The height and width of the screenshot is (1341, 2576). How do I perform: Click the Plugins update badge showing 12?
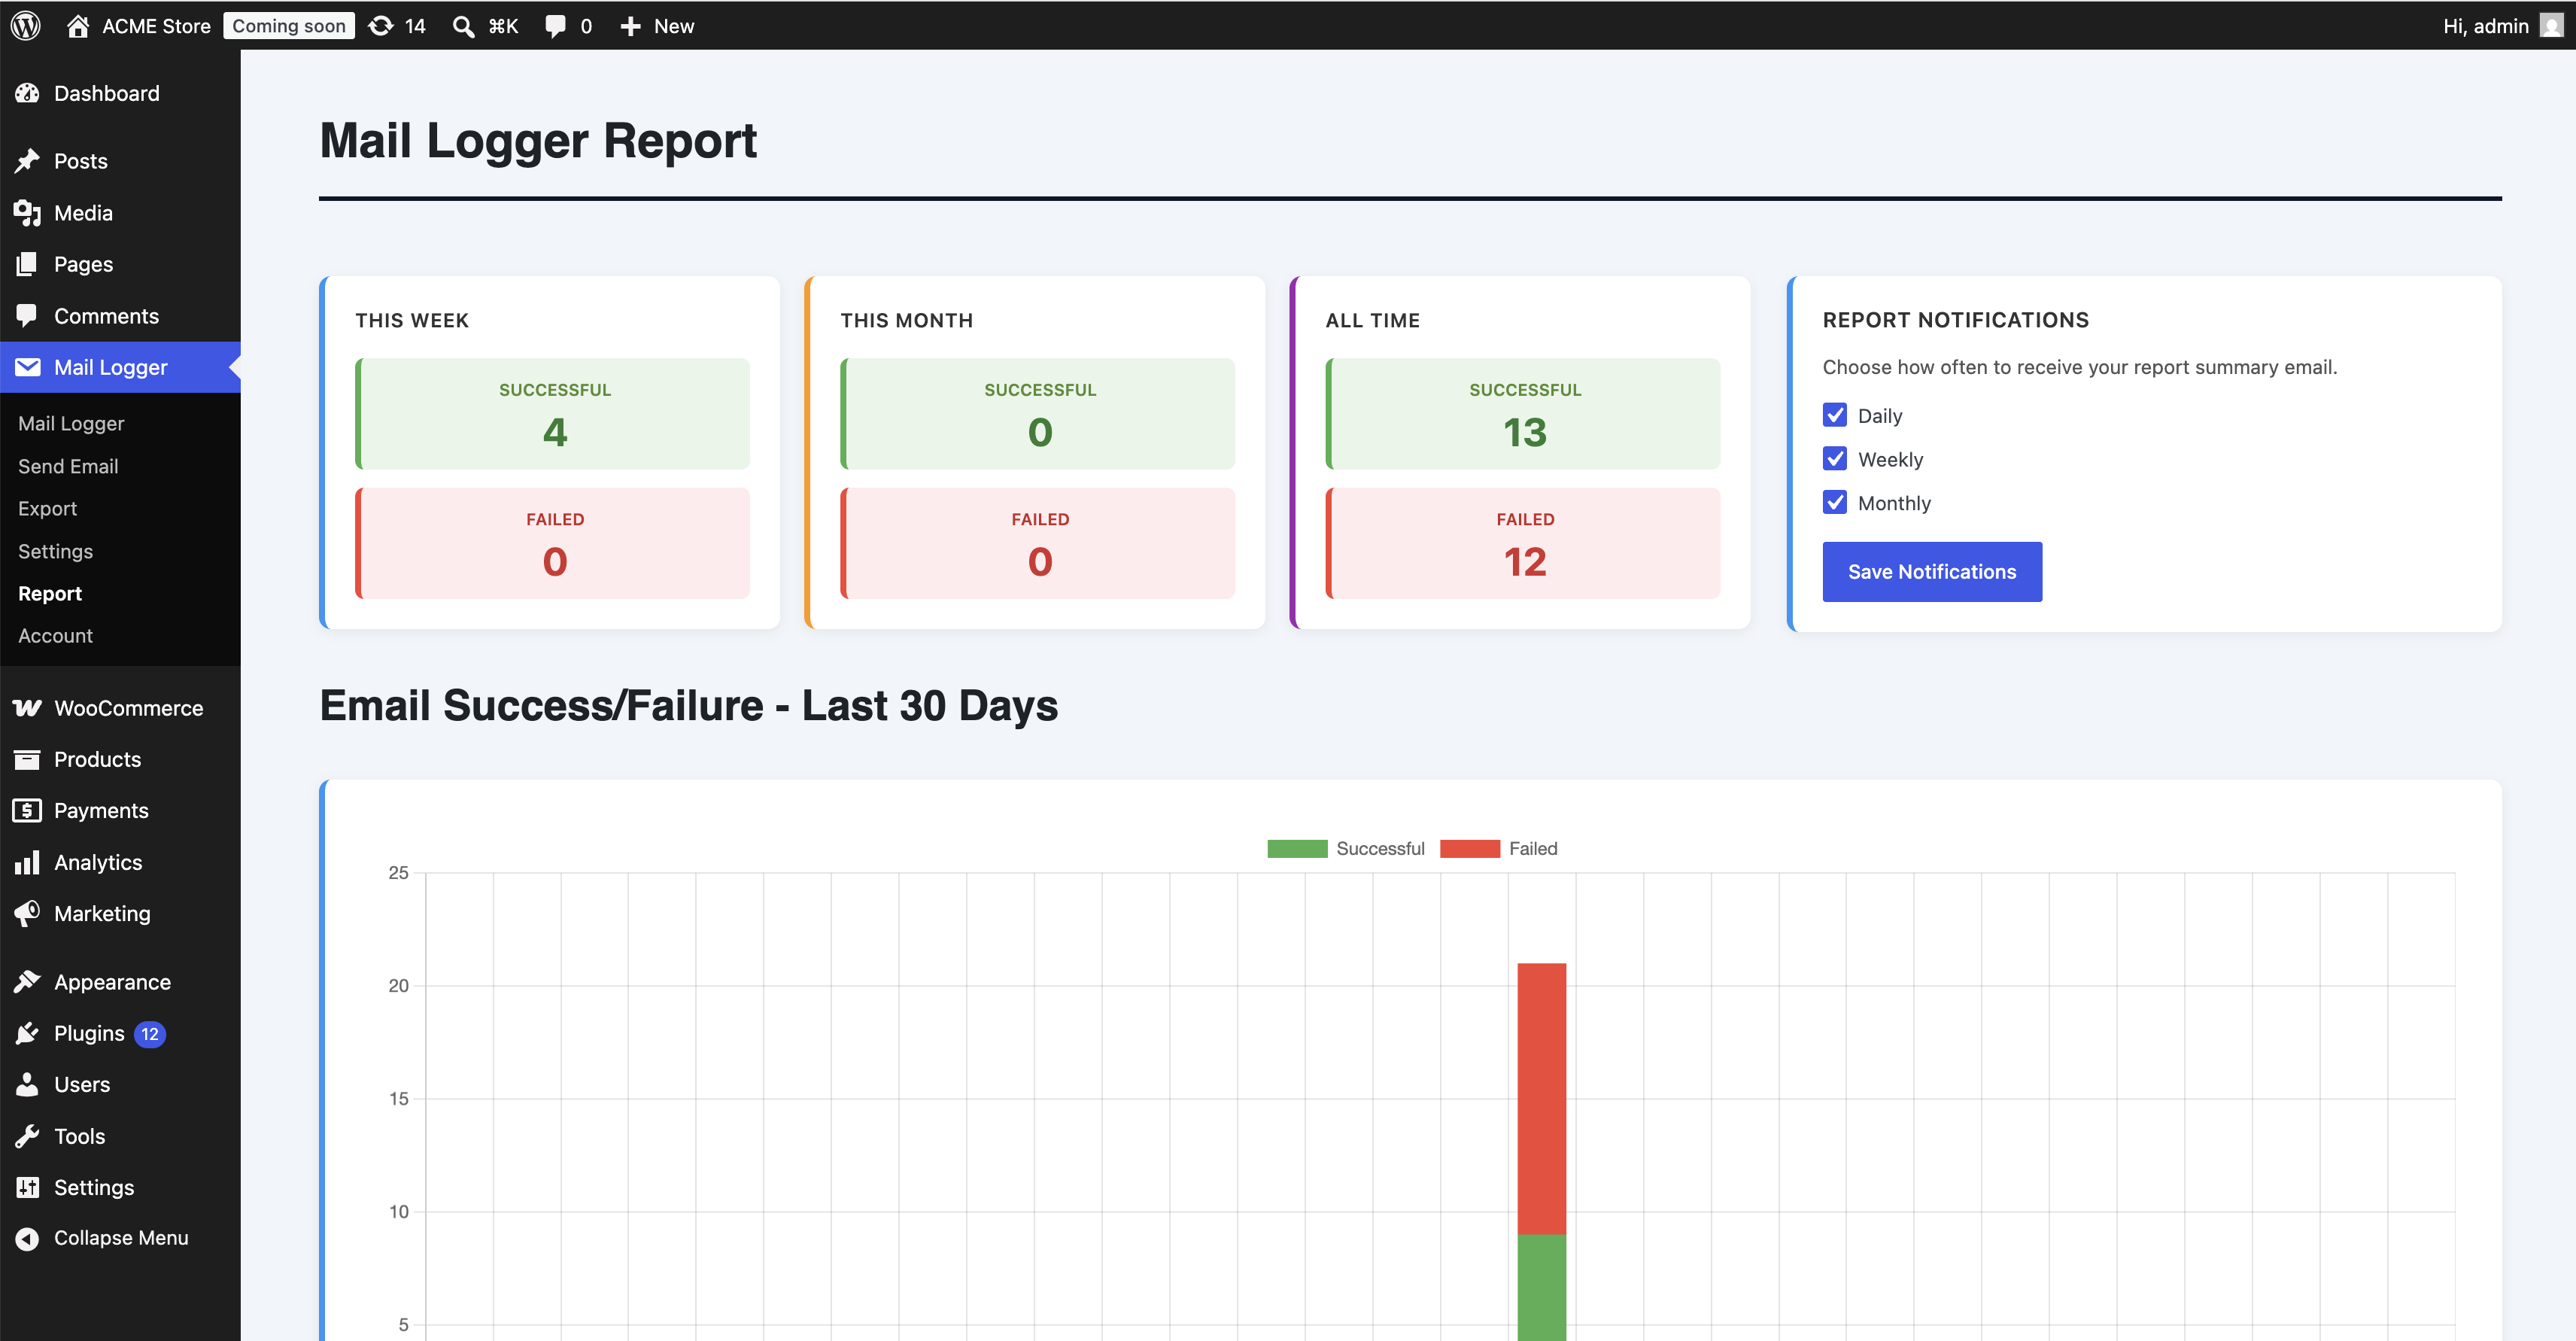point(150,1034)
